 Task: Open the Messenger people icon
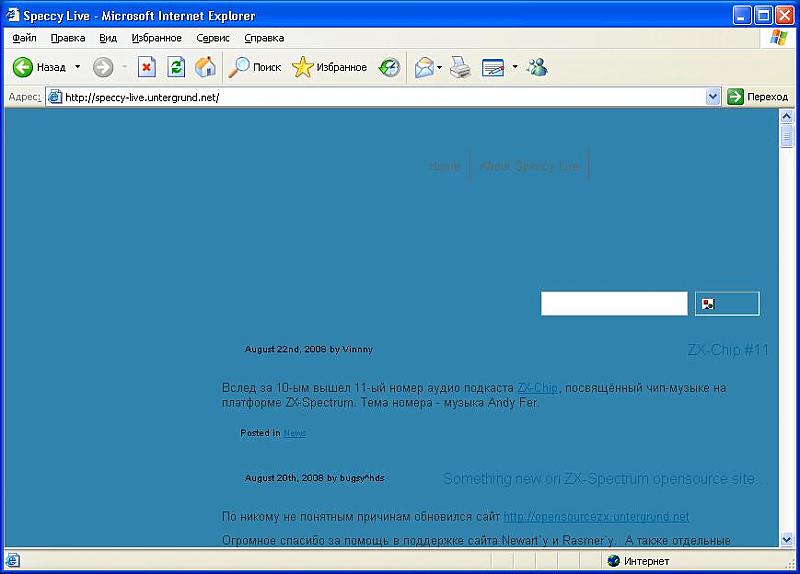(x=537, y=67)
